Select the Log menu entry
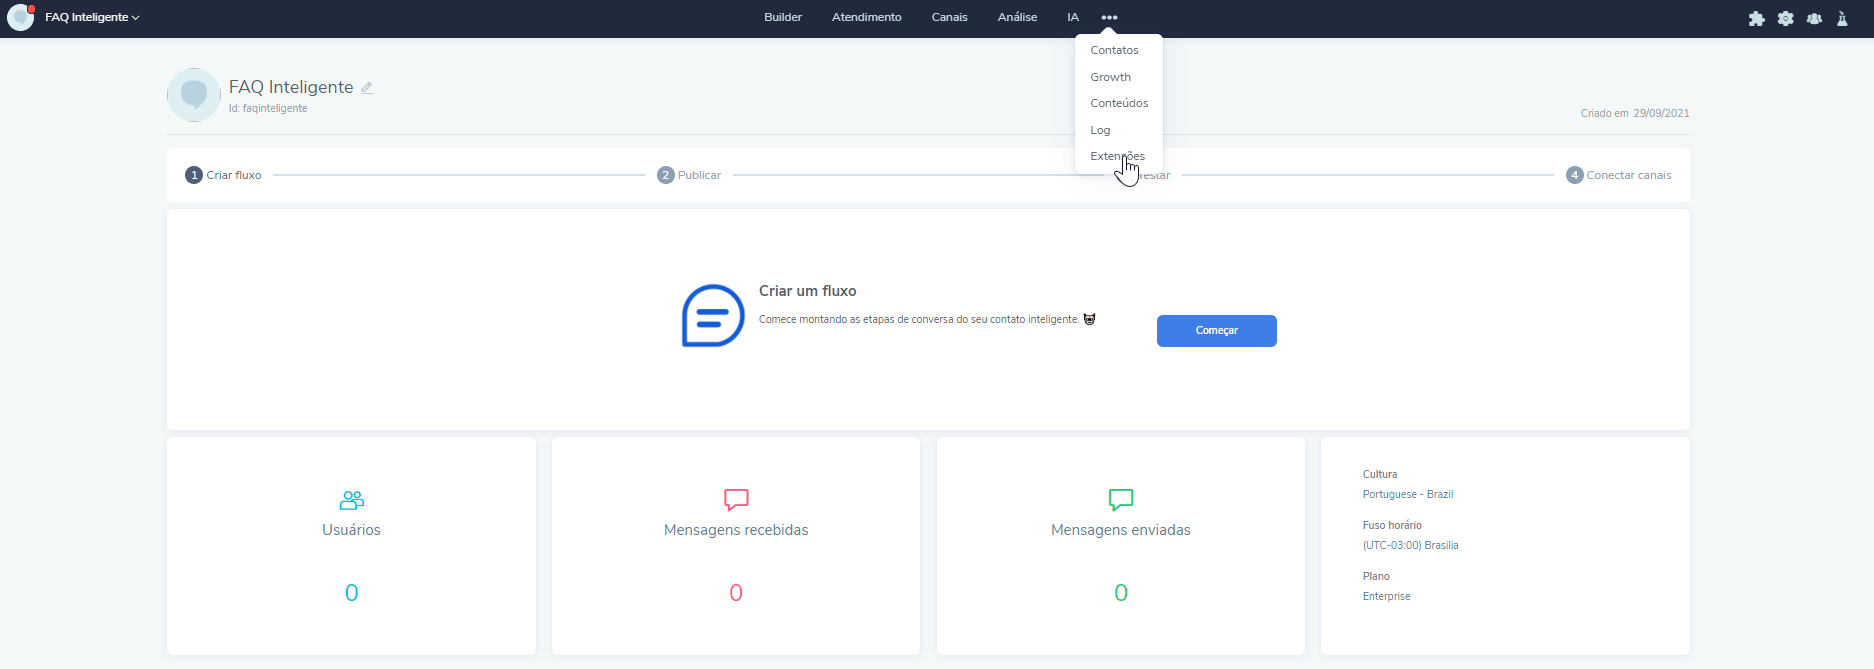The height and width of the screenshot is (669, 1874). pos(1100,130)
